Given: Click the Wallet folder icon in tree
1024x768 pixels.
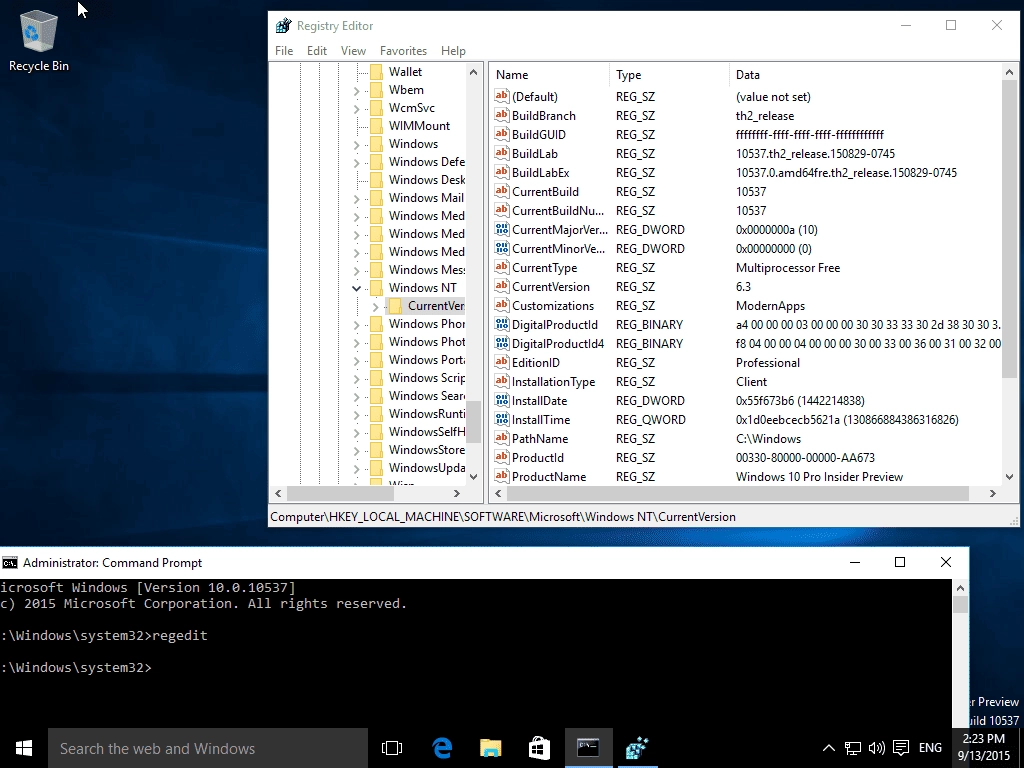Looking at the screenshot, I should (377, 71).
